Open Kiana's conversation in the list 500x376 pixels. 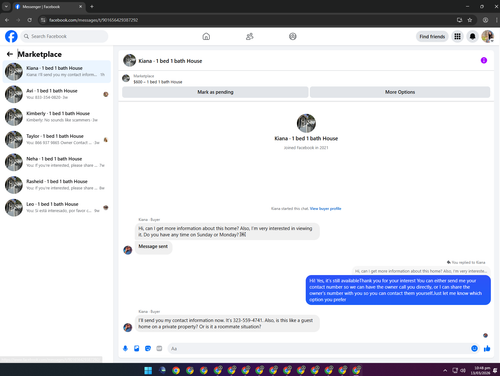click(57, 71)
